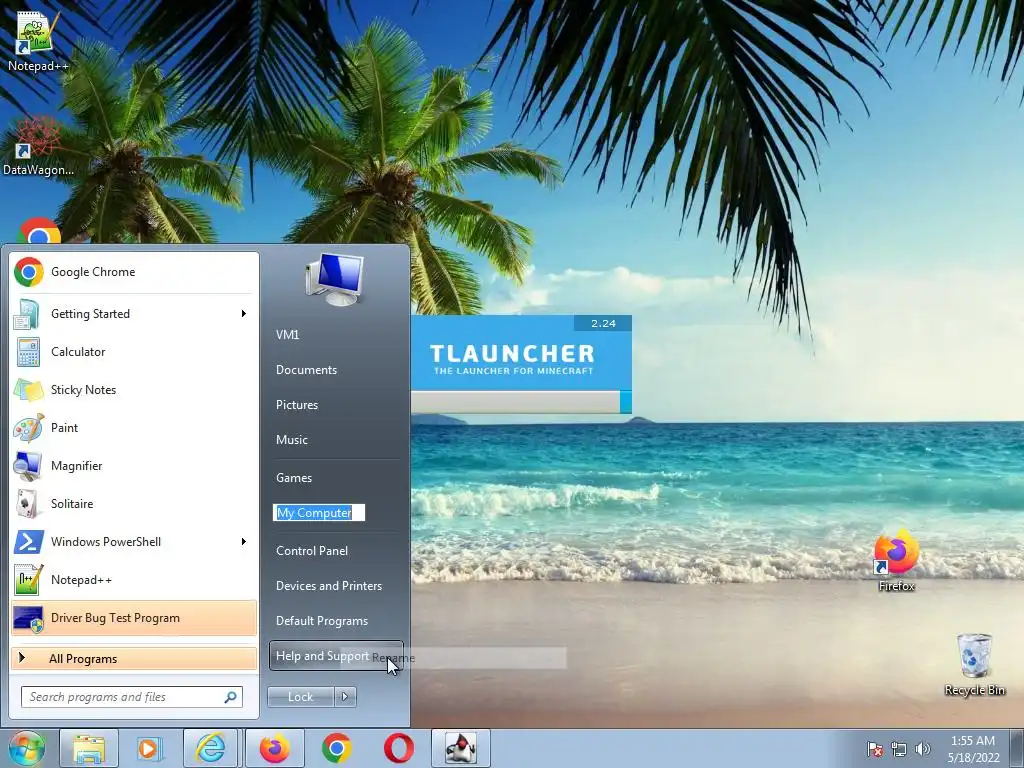Expand Windows PowerShell jump list arrow

(x=244, y=541)
